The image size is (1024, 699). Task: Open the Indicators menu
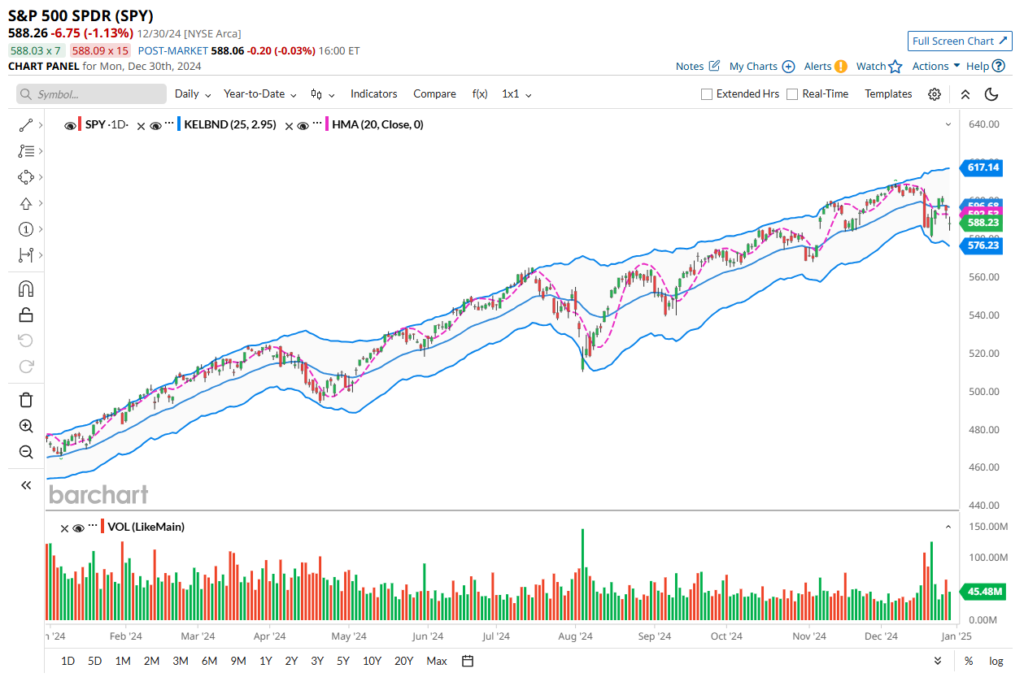(x=373, y=94)
